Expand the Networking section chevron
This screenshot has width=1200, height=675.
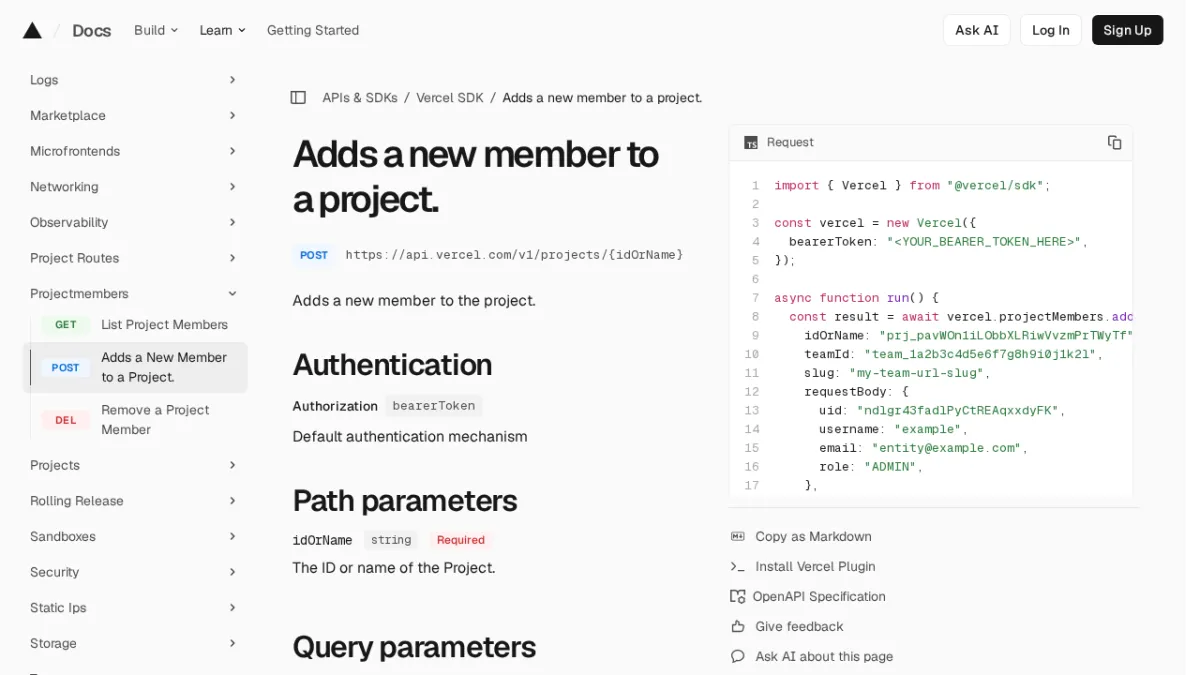[232, 187]
